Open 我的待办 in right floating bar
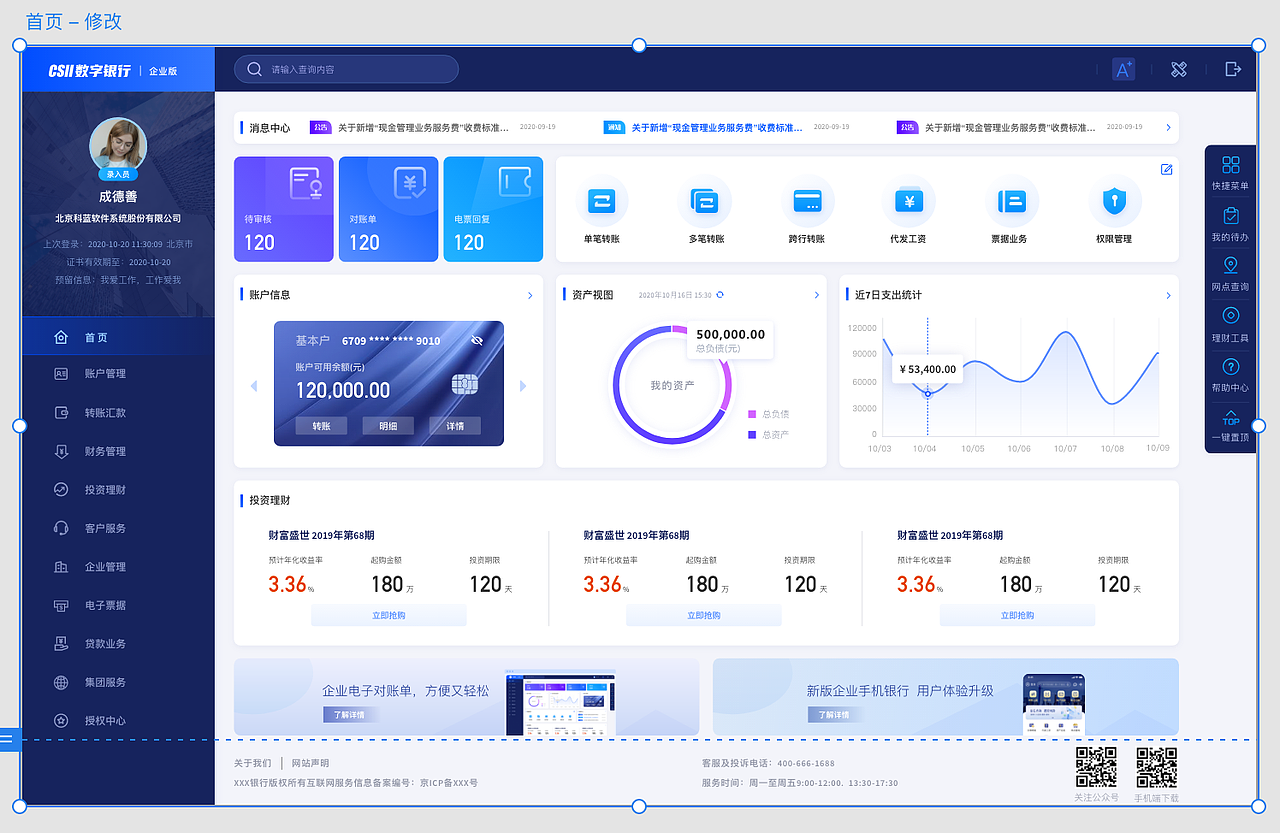 click(1231, 224)
